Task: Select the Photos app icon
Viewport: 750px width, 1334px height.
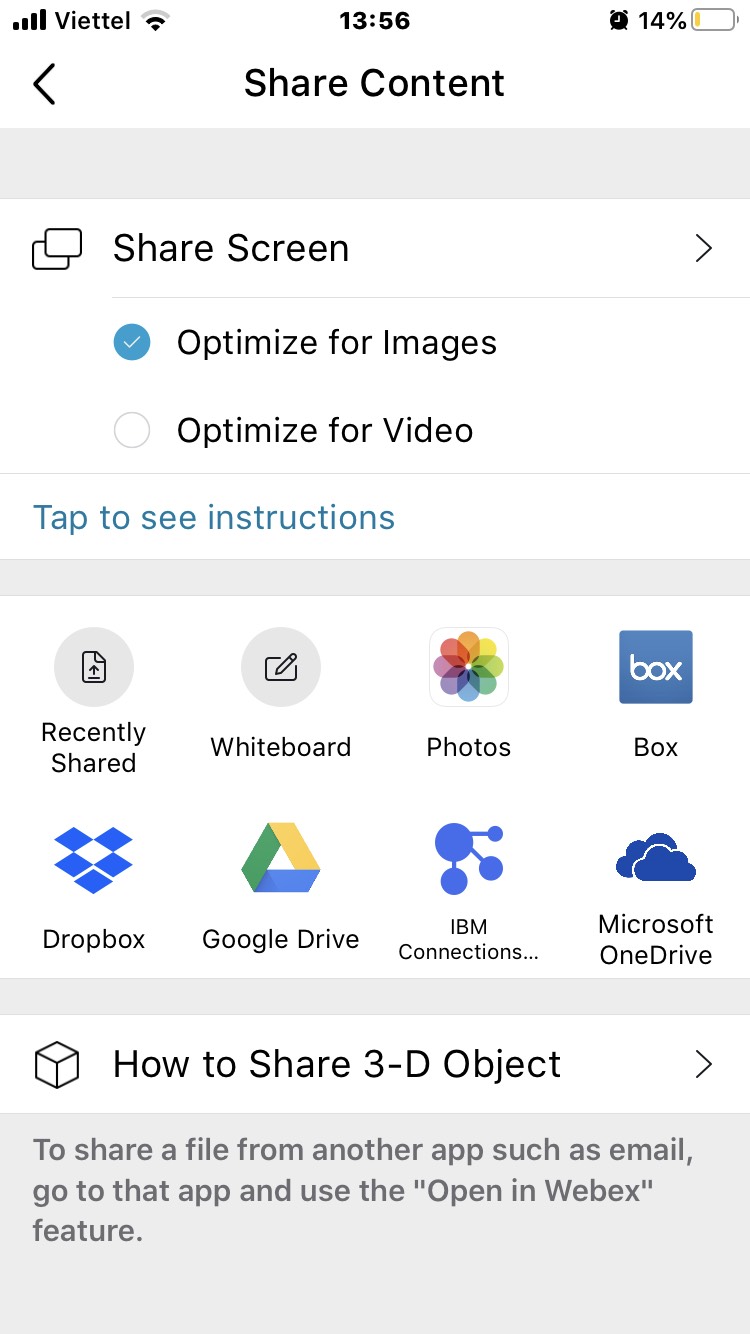Action: click(468, 667)
